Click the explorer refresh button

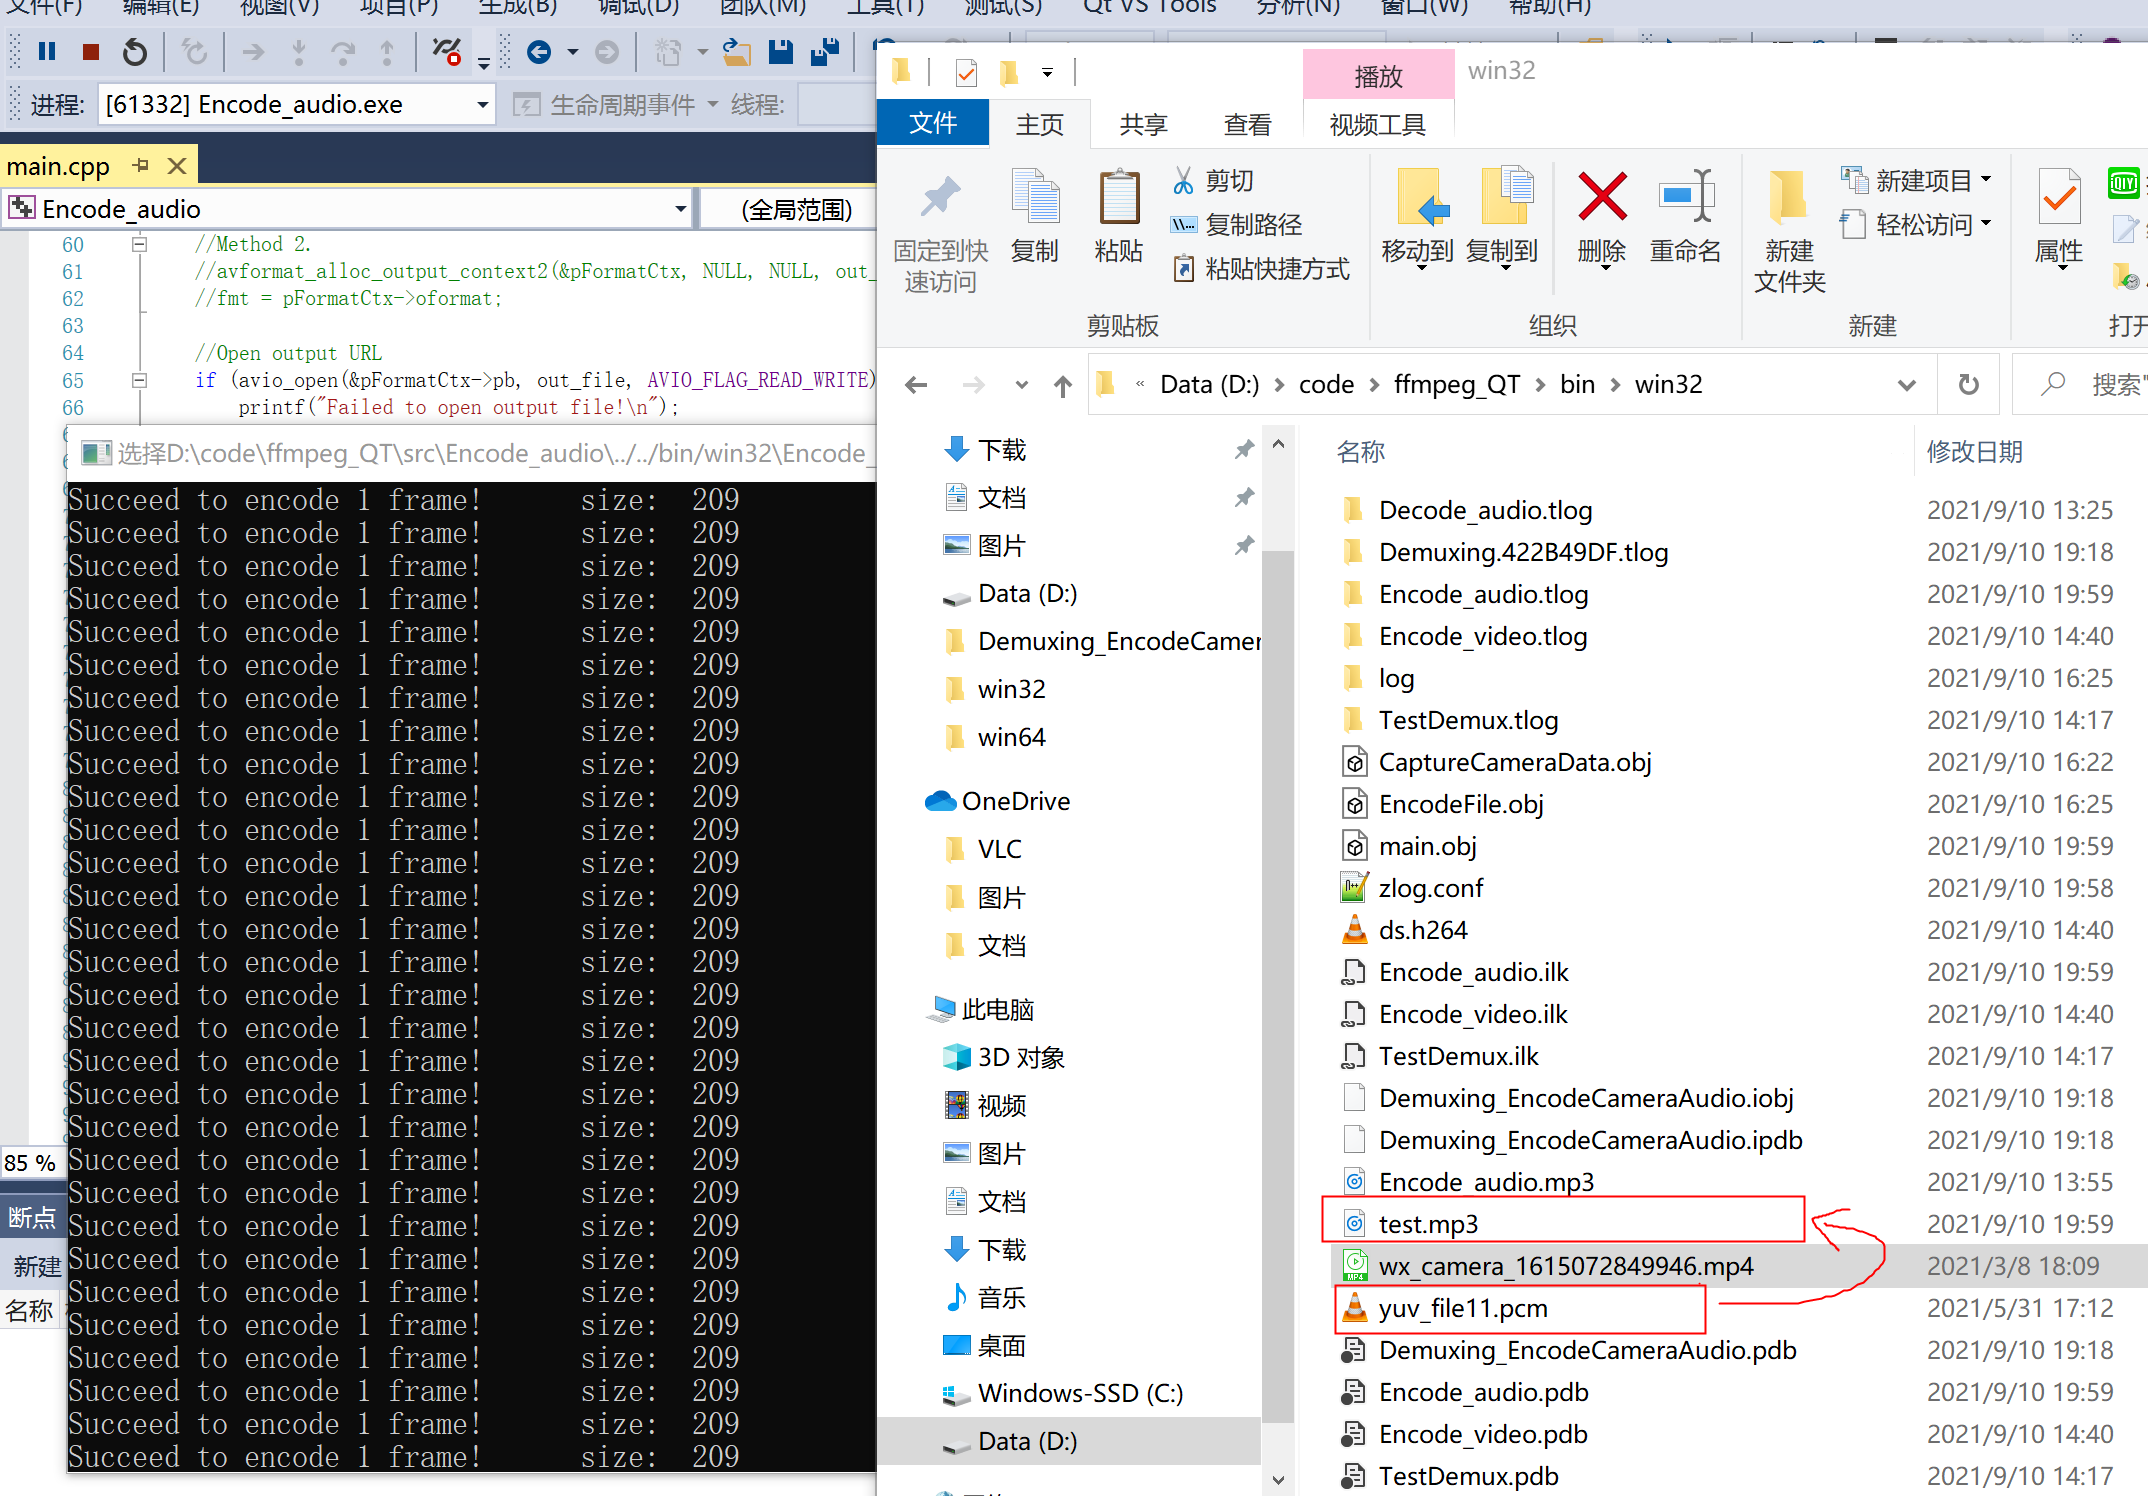pos(1968,385)
